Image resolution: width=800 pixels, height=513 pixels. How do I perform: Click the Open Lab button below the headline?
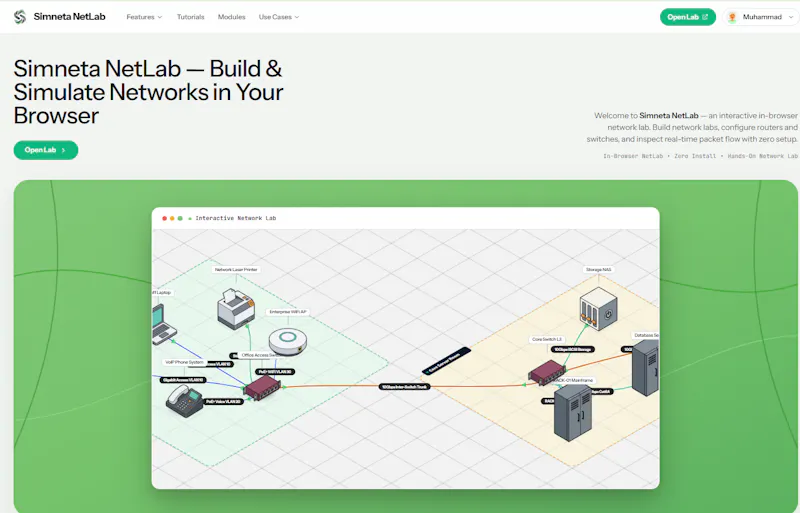[x=45, y=150]
